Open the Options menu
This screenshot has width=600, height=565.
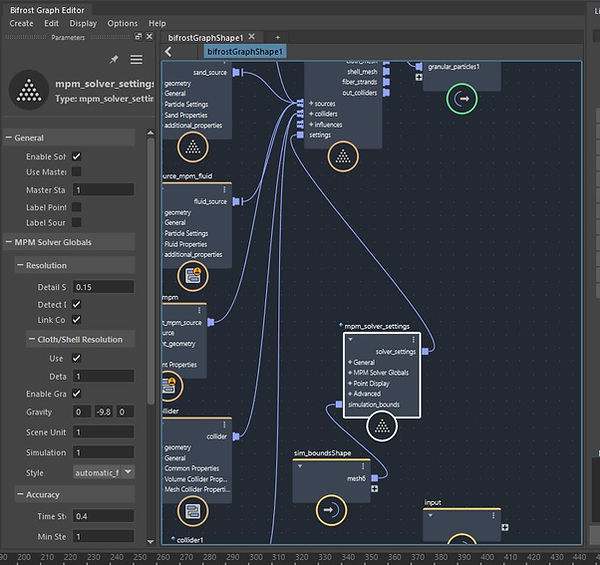(x=122, y=23)
